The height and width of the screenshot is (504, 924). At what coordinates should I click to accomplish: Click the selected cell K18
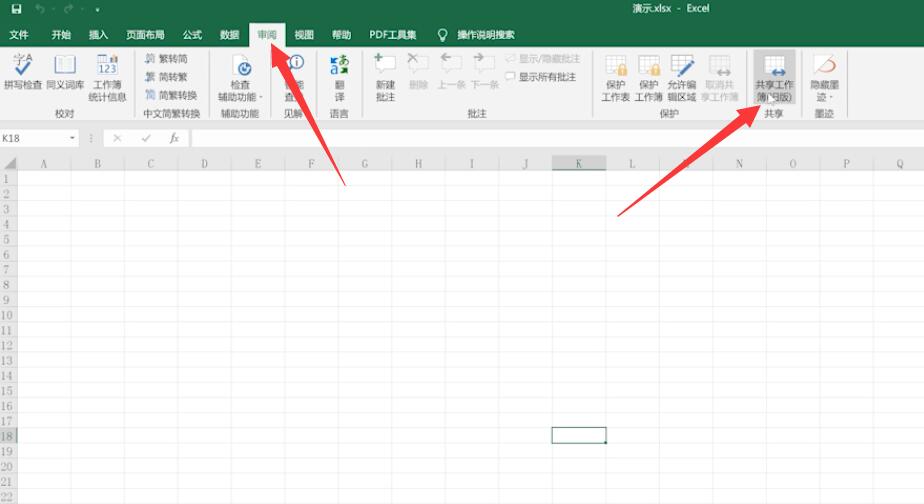[x=579, y=436]
